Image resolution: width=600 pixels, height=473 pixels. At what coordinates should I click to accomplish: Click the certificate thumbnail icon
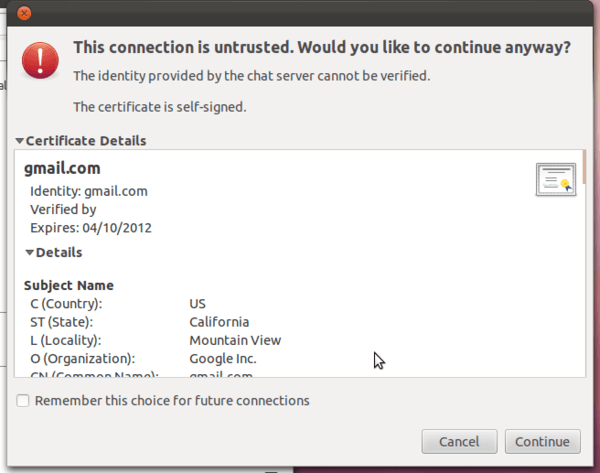[555, 179]
